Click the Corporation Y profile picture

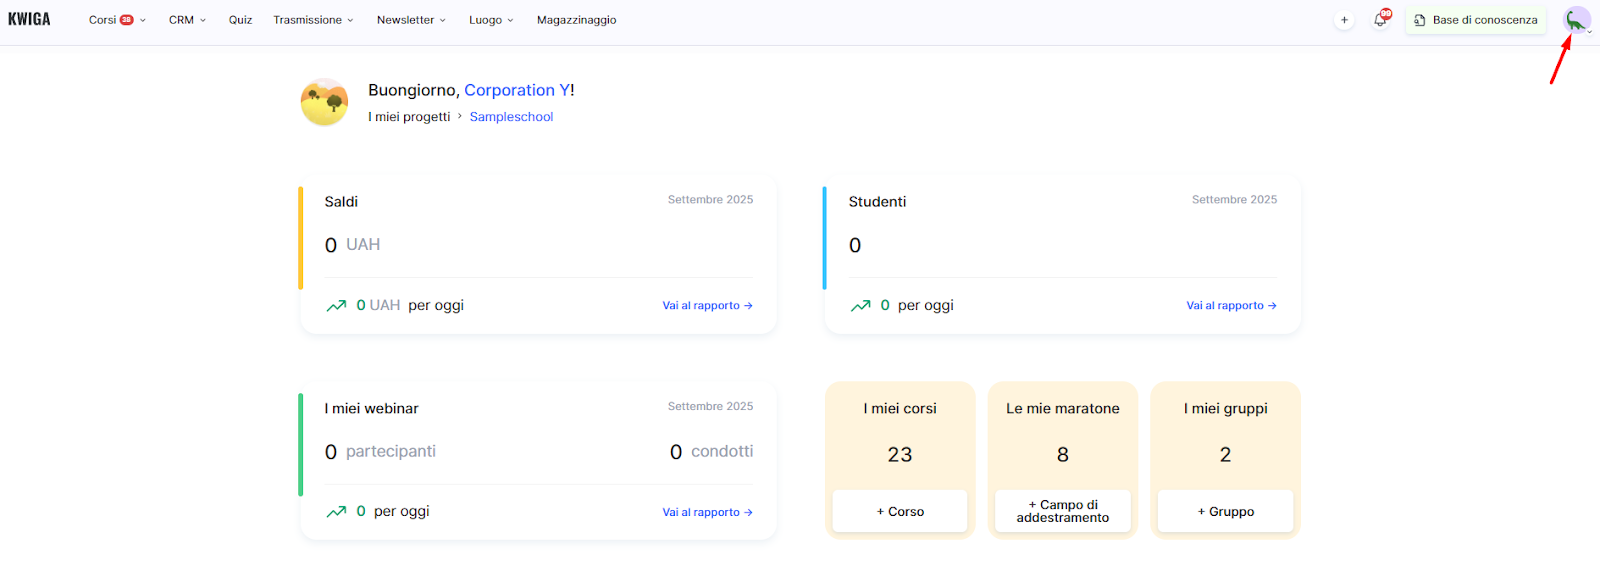(325, 102)
